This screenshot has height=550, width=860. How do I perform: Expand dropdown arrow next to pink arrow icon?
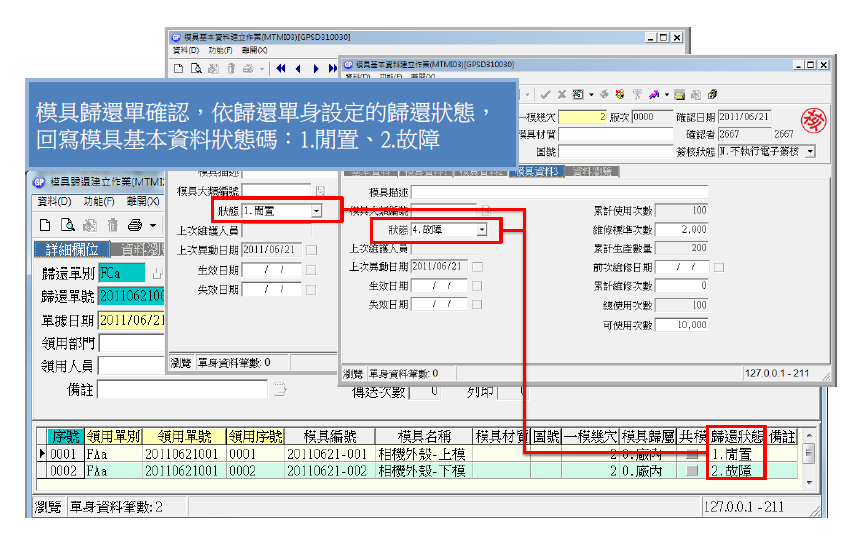667,94
